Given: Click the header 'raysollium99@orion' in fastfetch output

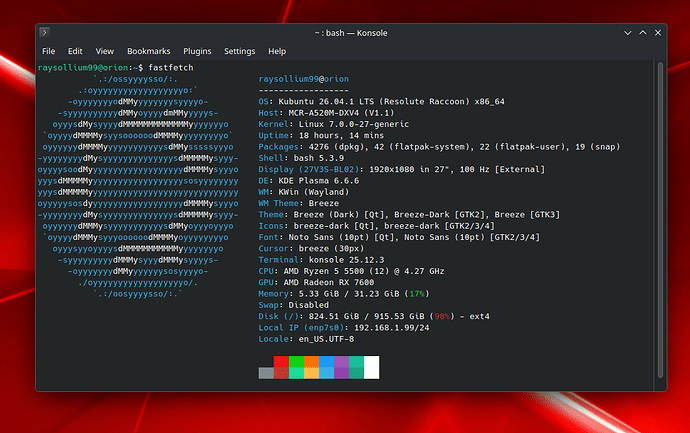Looking at the screenshot, I should pyautogui.click(x=304, y=79).
